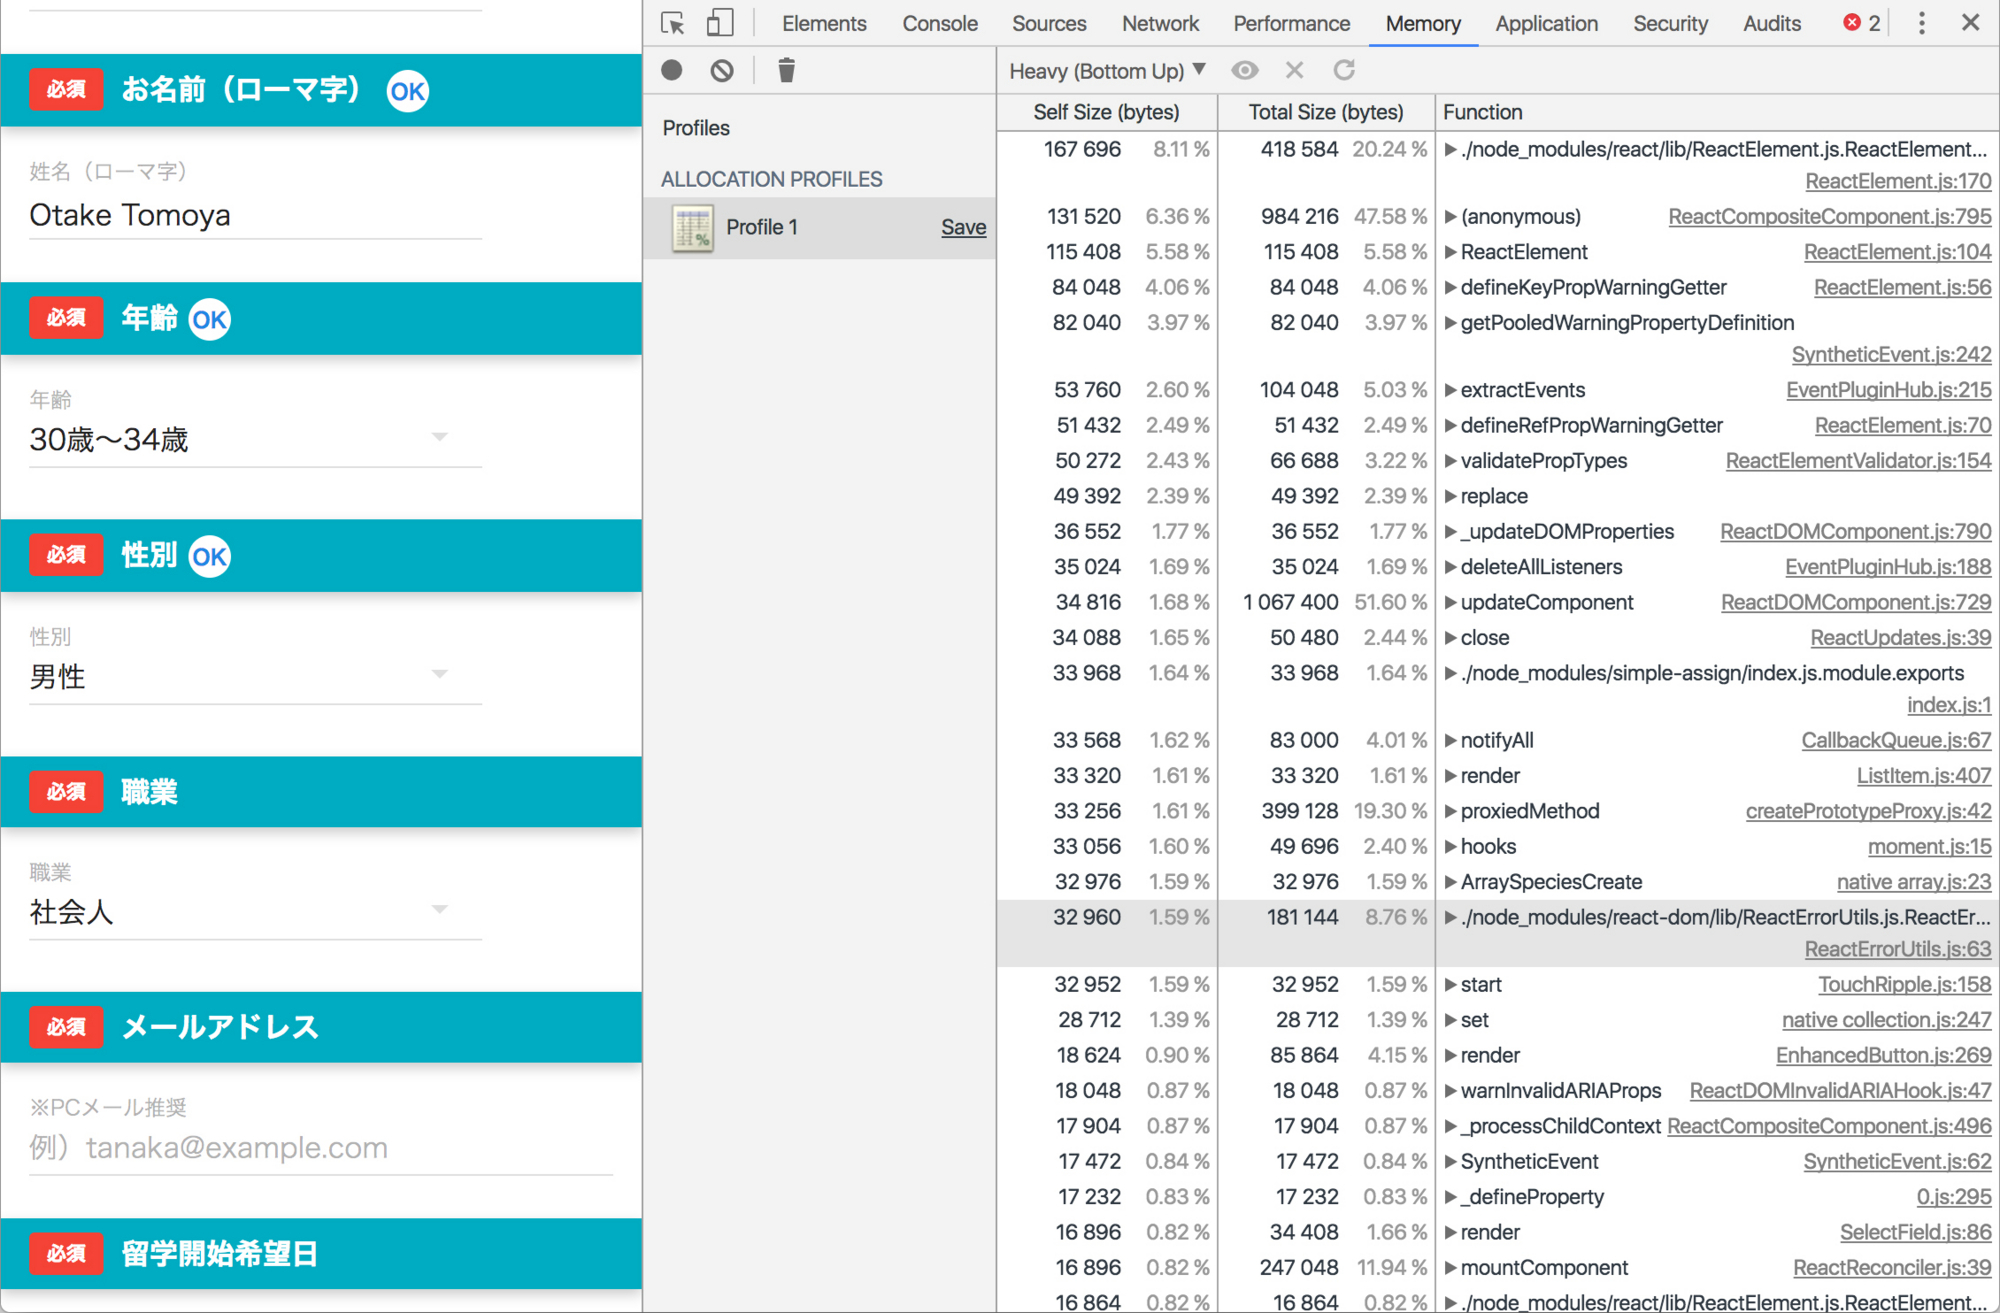Image resolution: width=2000 pixels, height=1313 pixels.
Task: Sort by Self Size (bytes) column
Action: point(1106,112)
